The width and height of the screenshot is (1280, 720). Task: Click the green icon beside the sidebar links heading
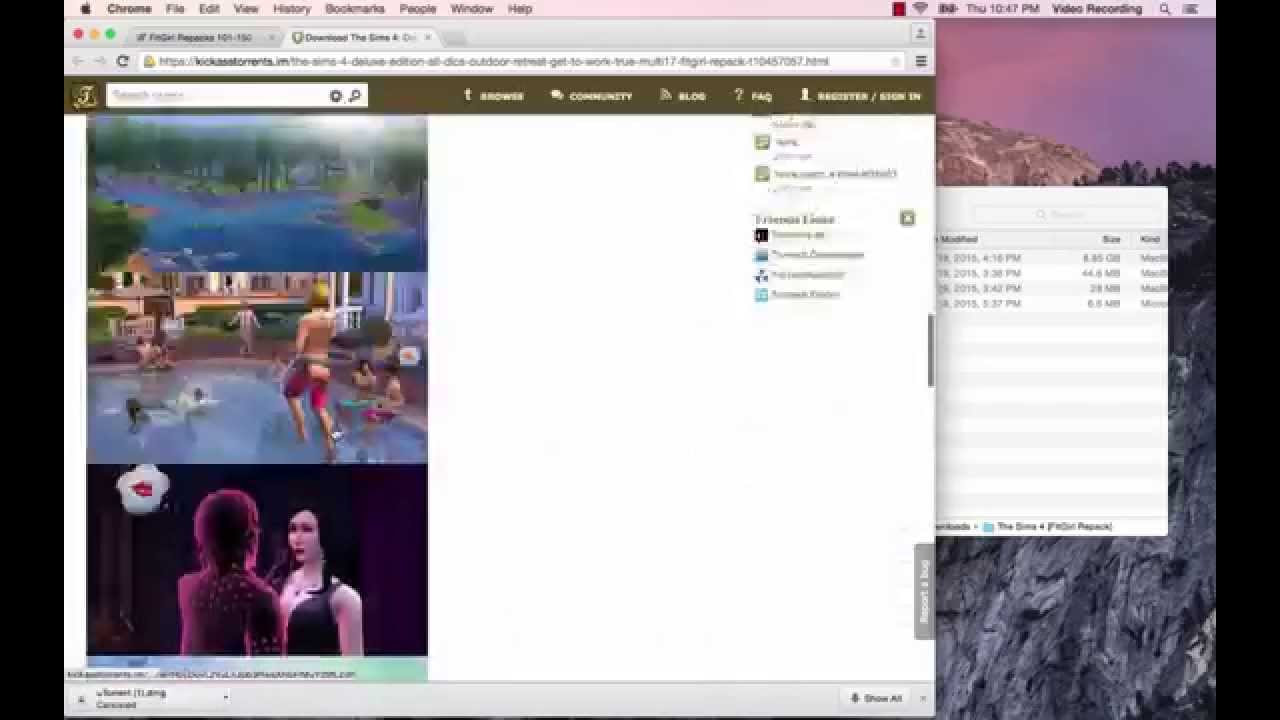tap(907, 218)
